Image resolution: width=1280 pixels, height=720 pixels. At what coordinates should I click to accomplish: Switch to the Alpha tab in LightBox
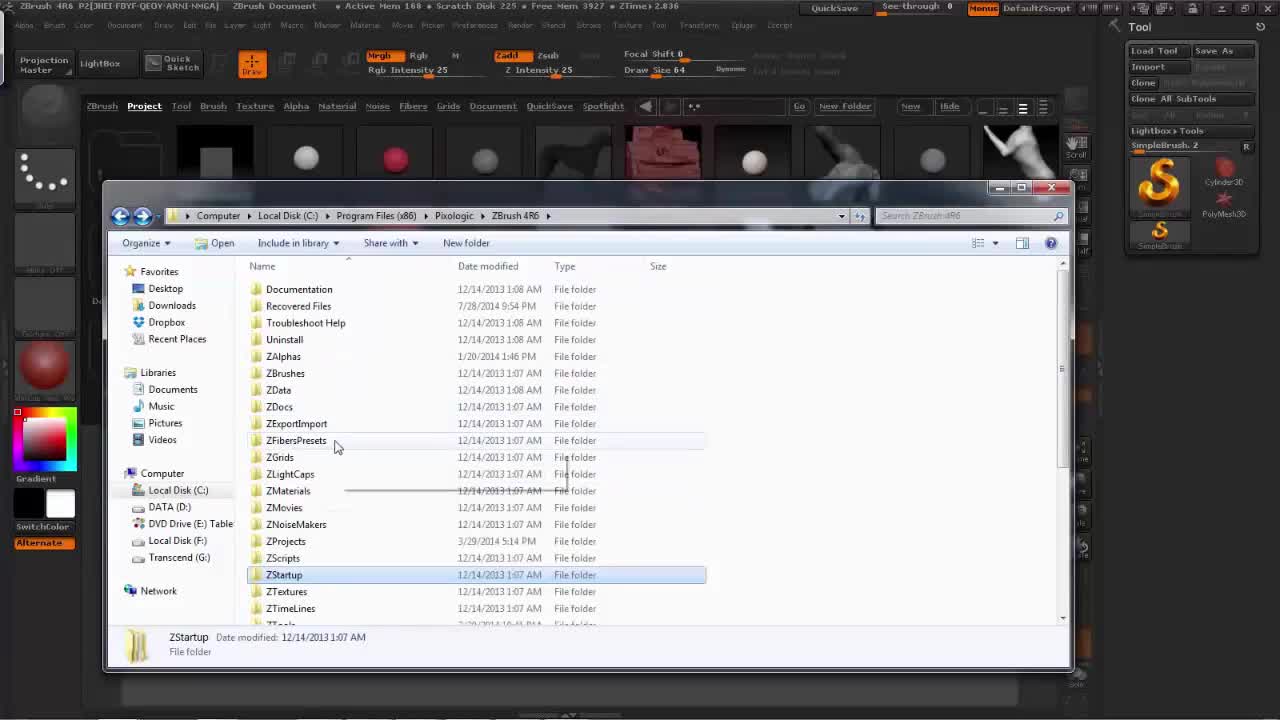[x=296, y=106]
